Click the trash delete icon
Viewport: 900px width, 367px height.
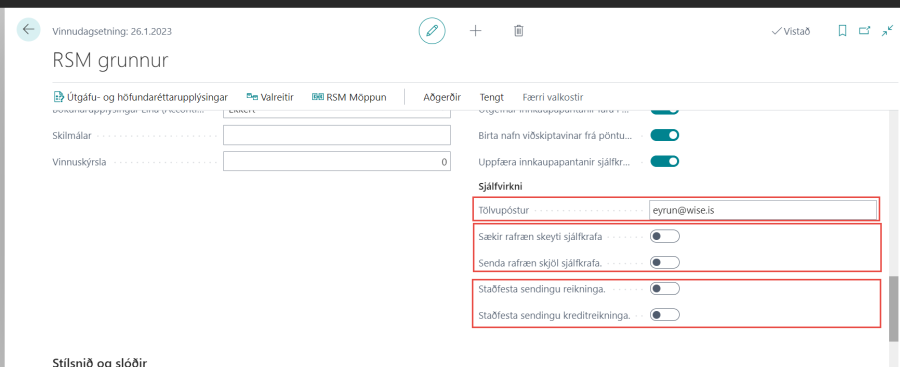(x=518, y=31)
